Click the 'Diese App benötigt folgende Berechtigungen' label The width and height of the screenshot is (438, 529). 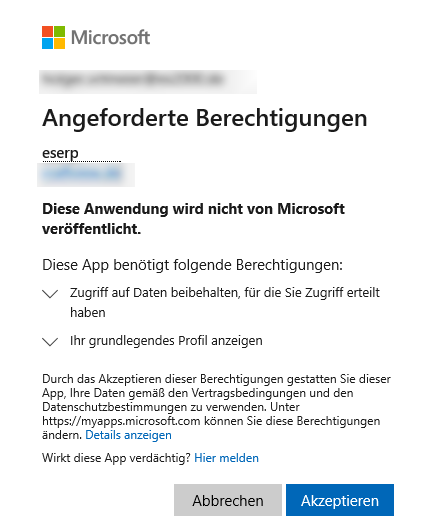point(192,265)
